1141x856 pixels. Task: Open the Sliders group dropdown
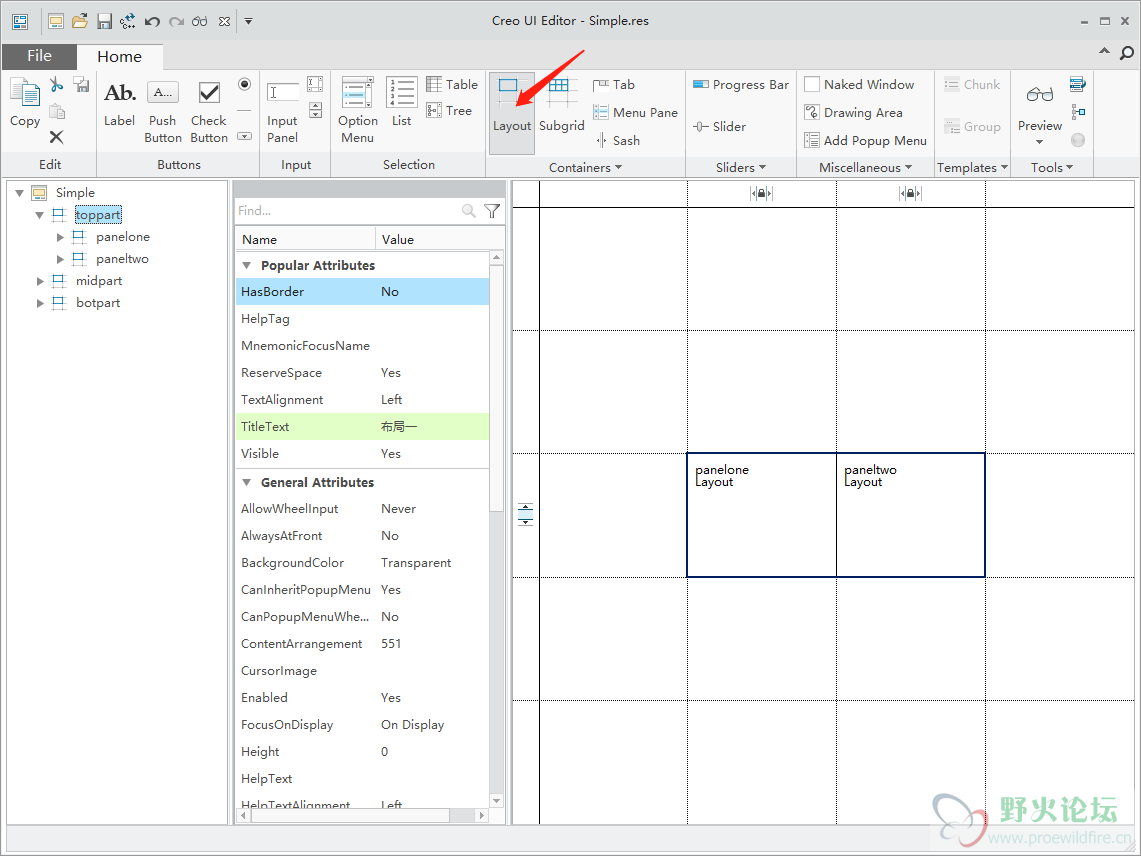pyautogui.click(x=741, y=167)
